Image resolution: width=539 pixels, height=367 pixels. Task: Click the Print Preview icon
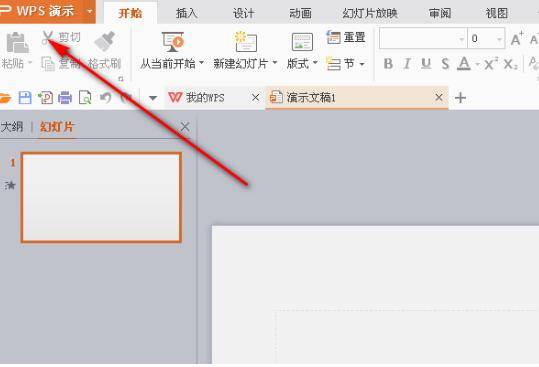coord(85,98)
